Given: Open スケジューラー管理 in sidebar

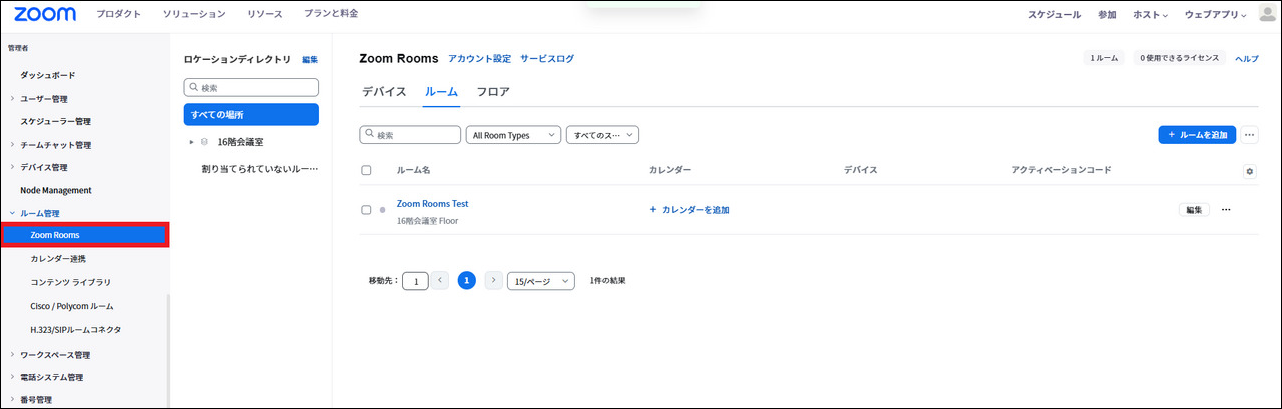Looking at the screenshot, I should [x=54, y=121].
